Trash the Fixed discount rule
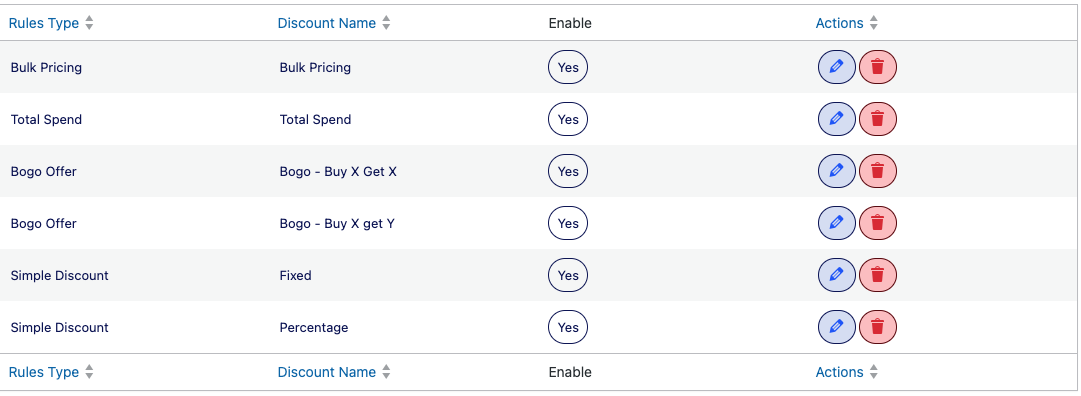This screenshot has width=1081, height=396. click(878, 275)
